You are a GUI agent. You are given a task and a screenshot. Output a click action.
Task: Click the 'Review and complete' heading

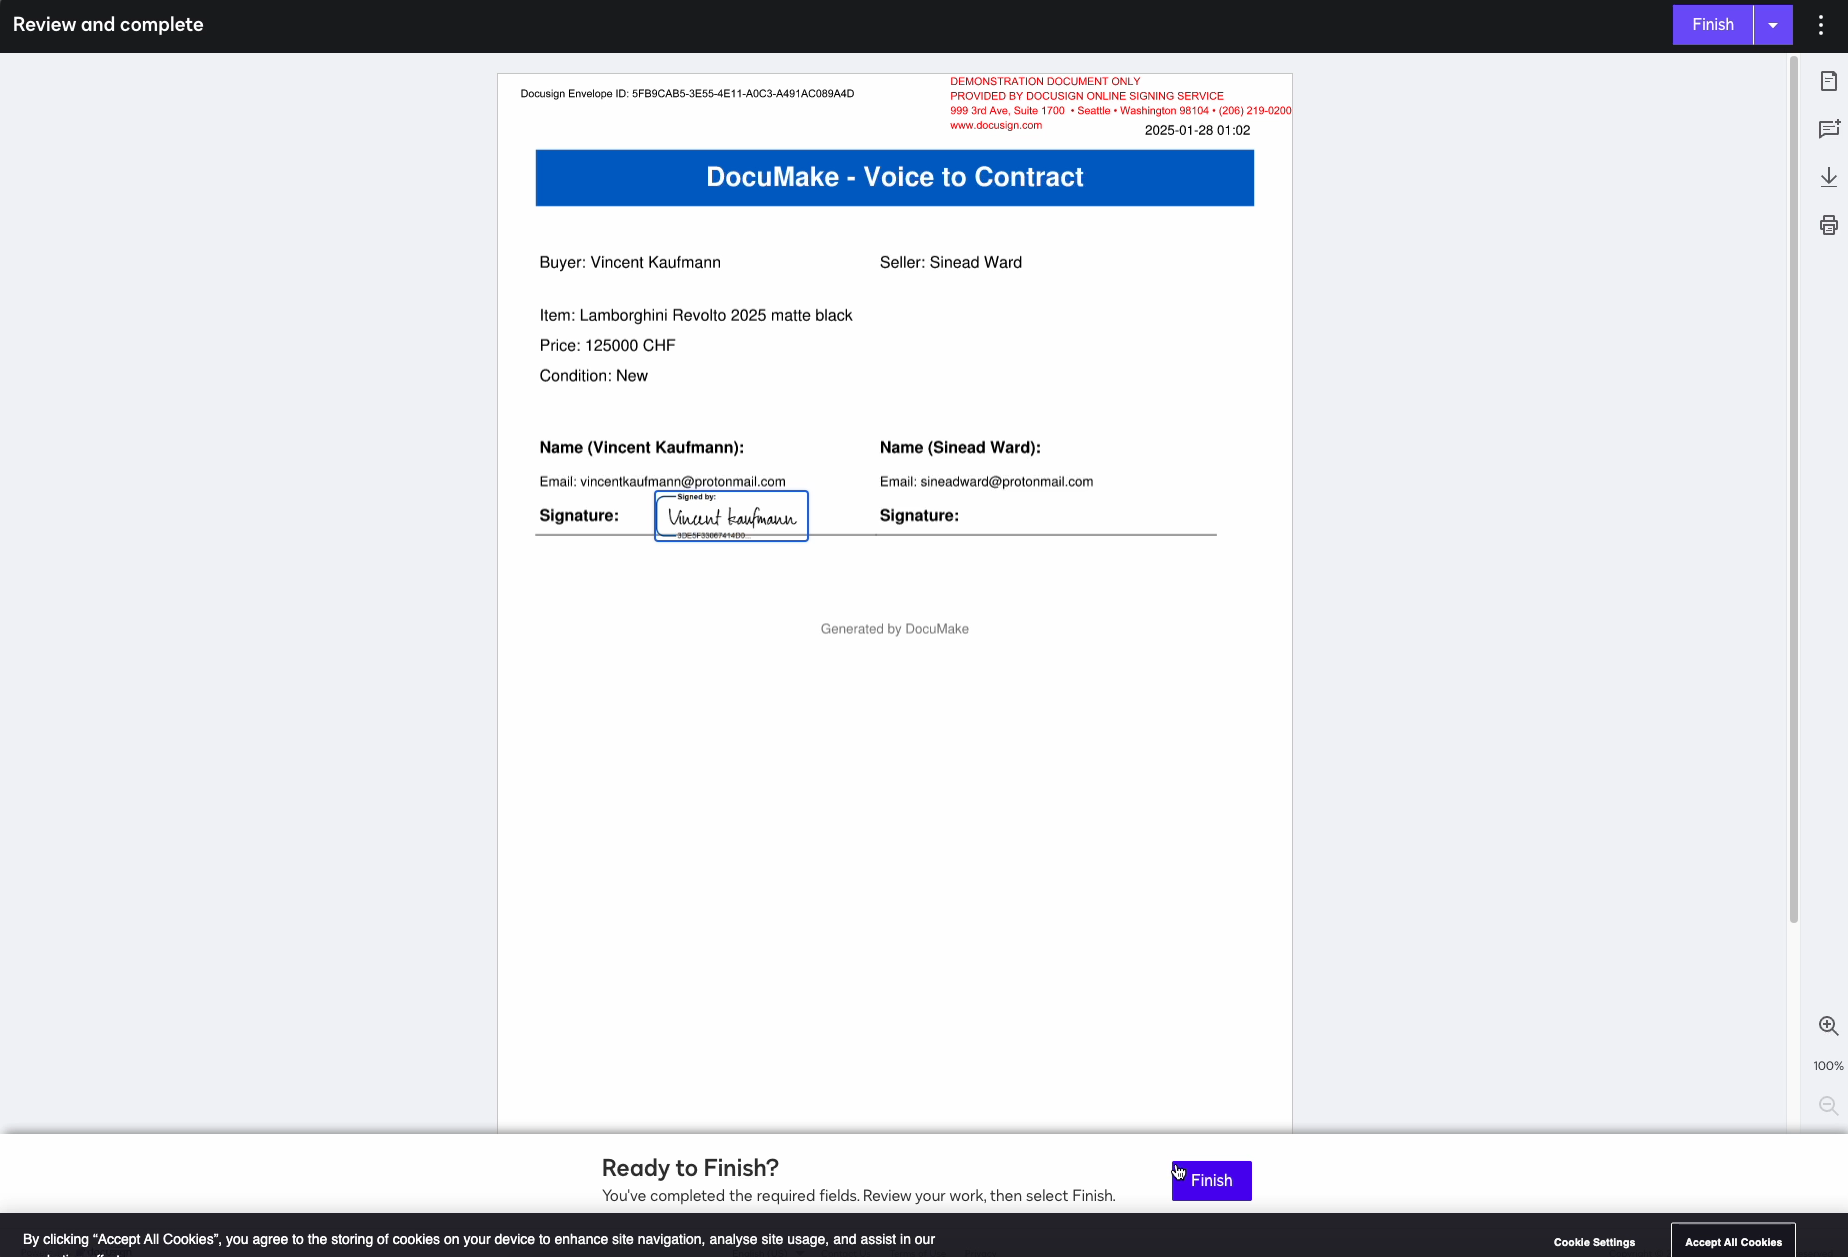[108, 25]
